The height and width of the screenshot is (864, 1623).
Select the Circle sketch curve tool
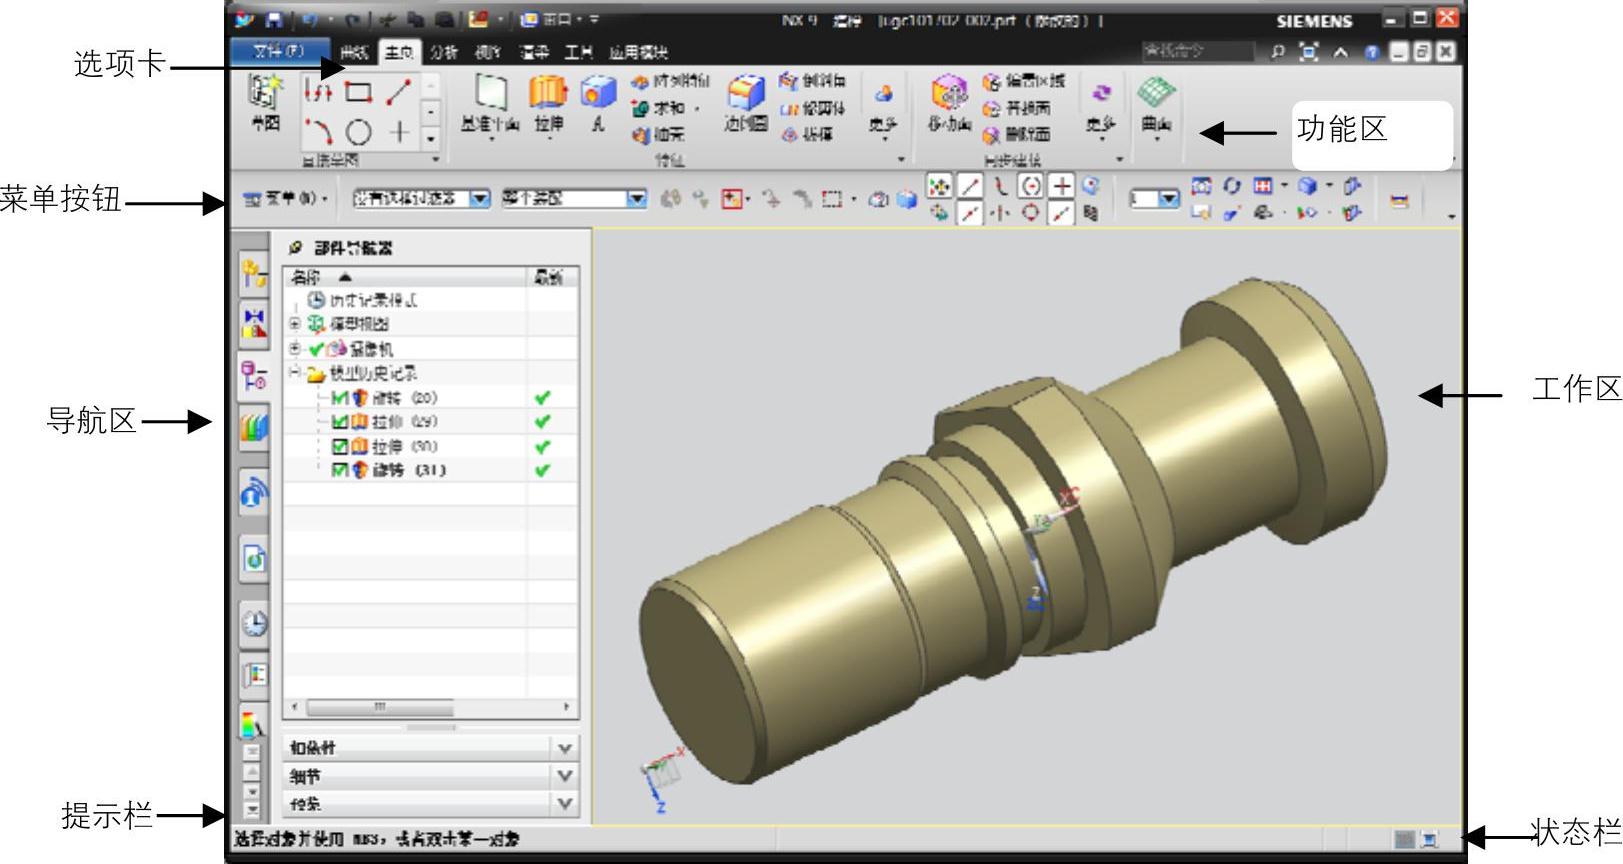pos(358,132)
